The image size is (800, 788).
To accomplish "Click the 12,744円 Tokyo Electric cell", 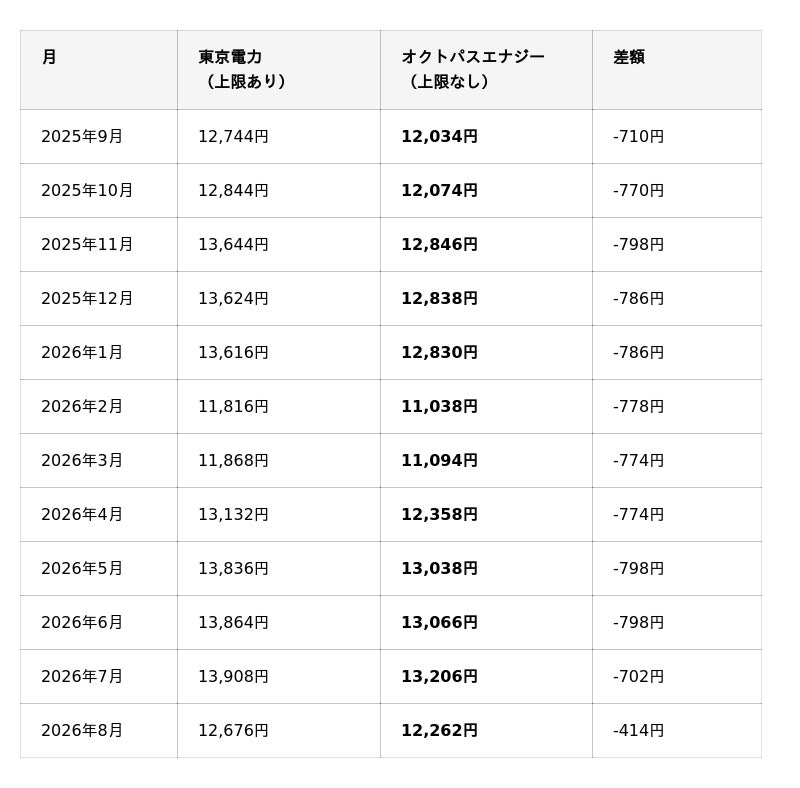I will coord(233,136).
